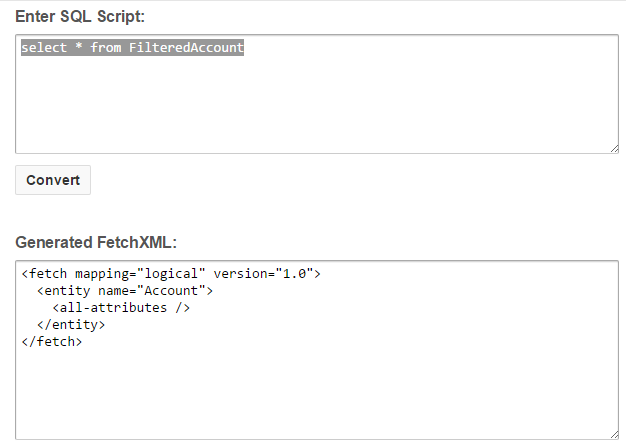Click the SQL textarea resize handle
Screen dimensions: 626x446
pyautogui.click(x=613, y=148)
